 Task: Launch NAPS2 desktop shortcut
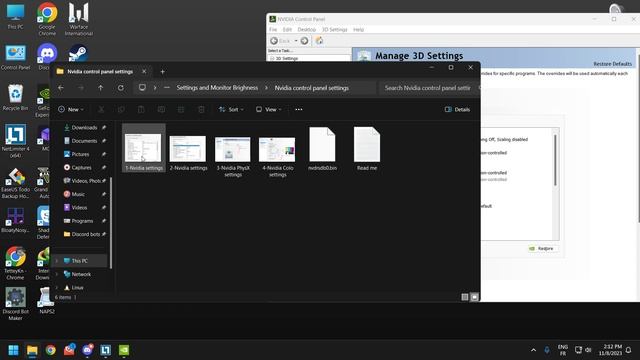coord(47,300)
